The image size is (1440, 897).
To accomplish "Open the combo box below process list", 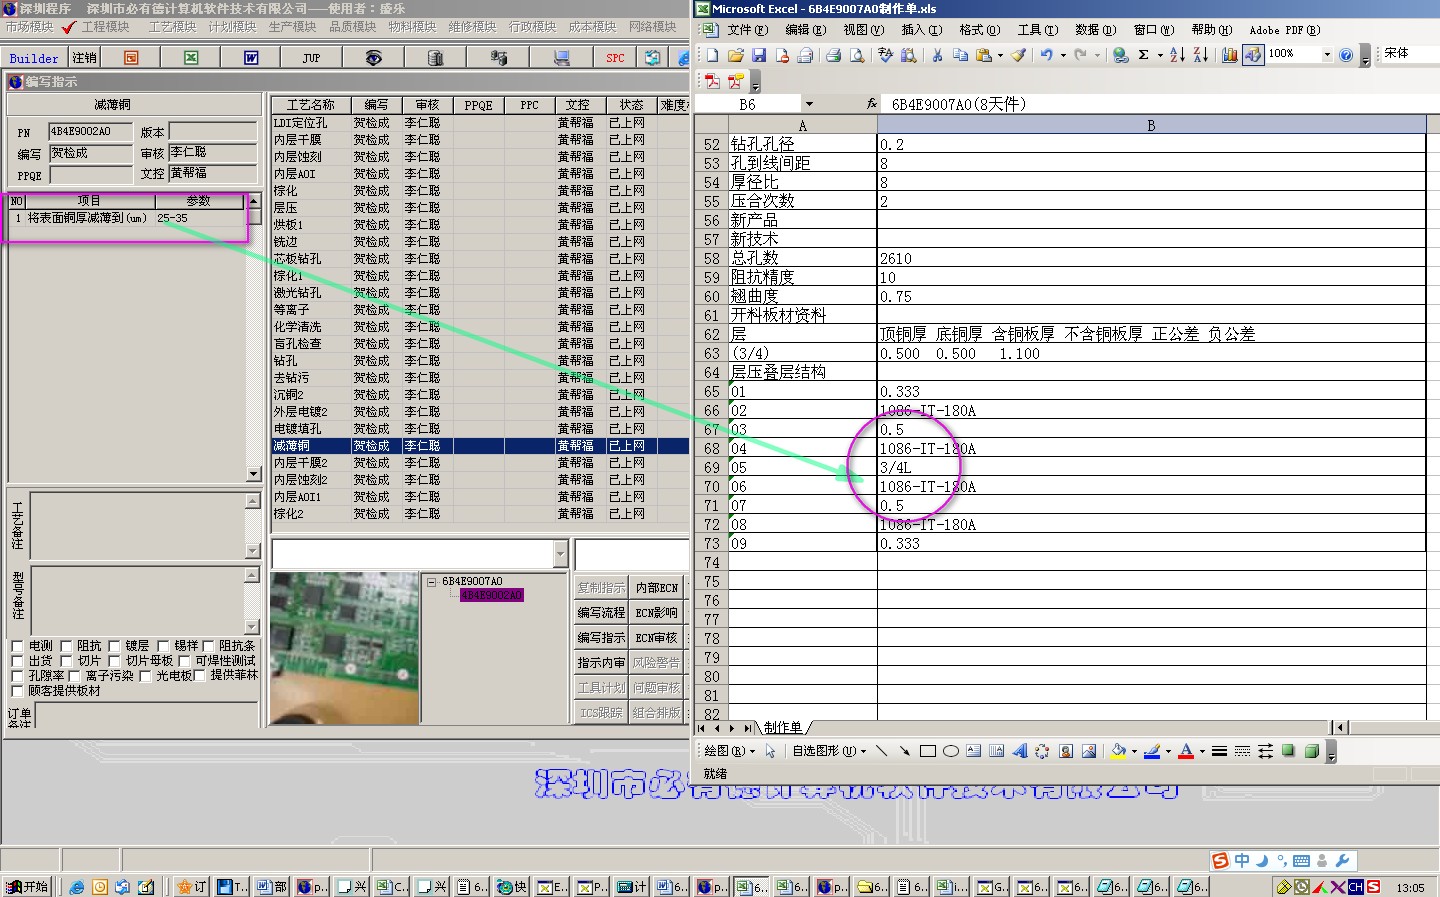I will tap(560, 554).
